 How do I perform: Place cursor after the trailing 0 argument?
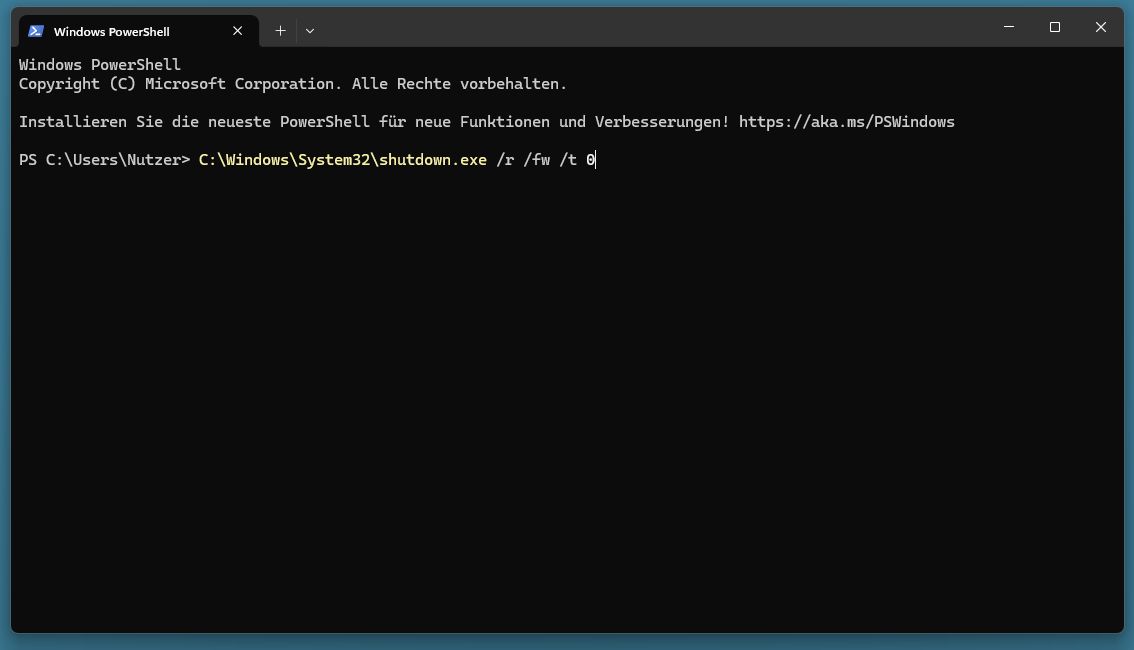pos(596,160)
